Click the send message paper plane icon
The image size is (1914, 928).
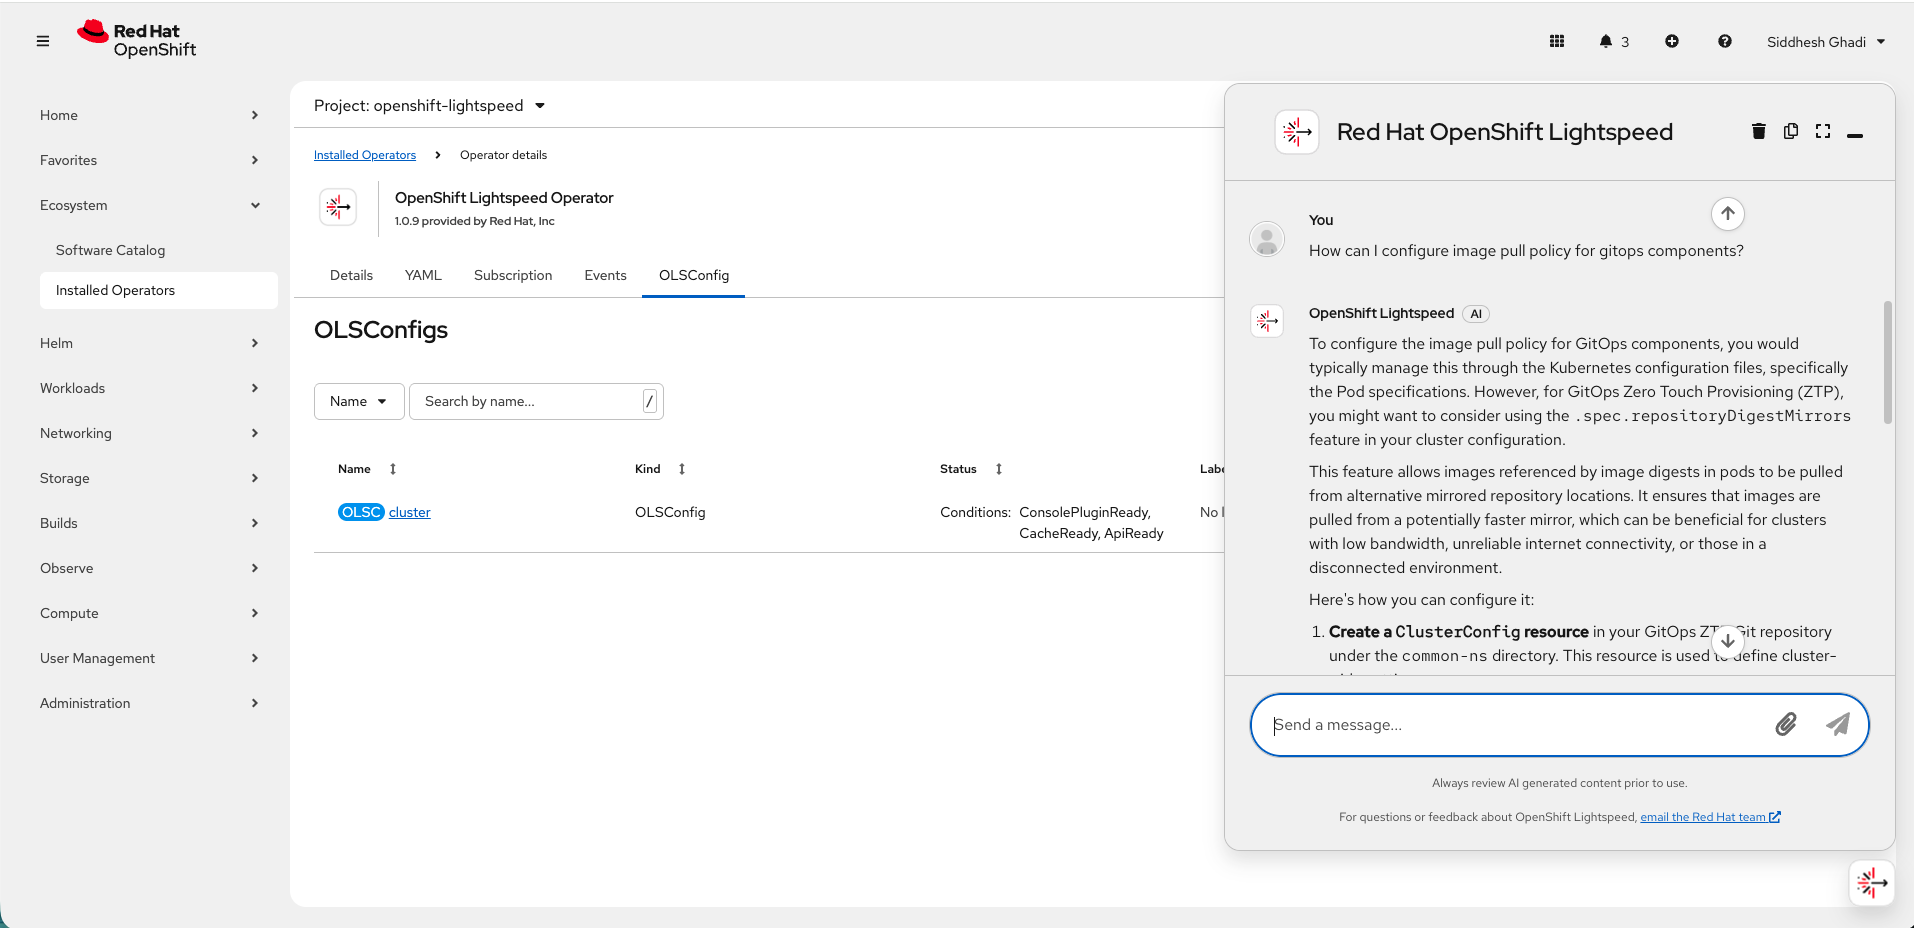coord(1837,724)
